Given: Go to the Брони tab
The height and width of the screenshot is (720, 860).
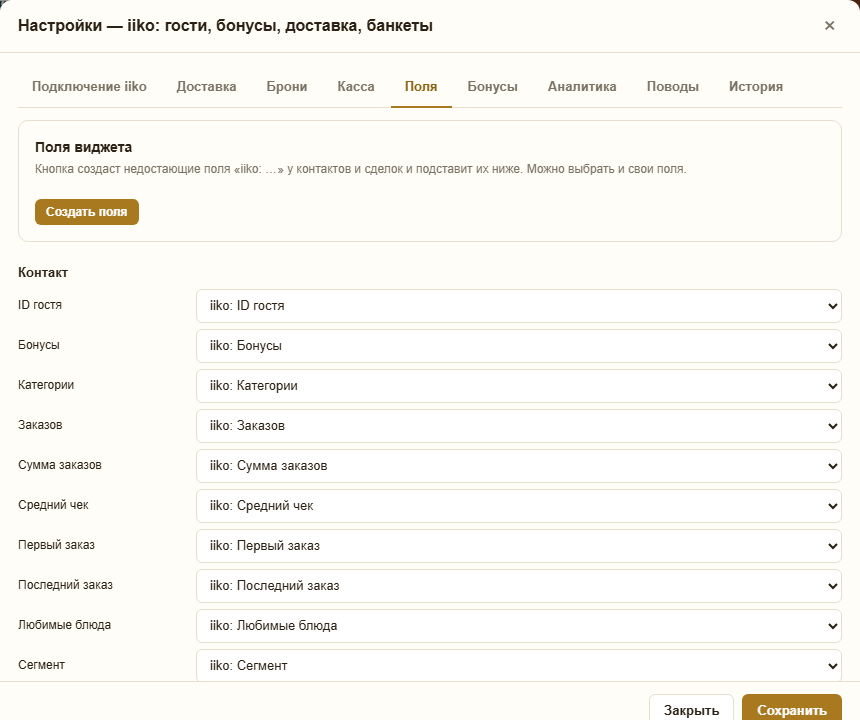Looking at the screenshot, I should coord(287,87).
